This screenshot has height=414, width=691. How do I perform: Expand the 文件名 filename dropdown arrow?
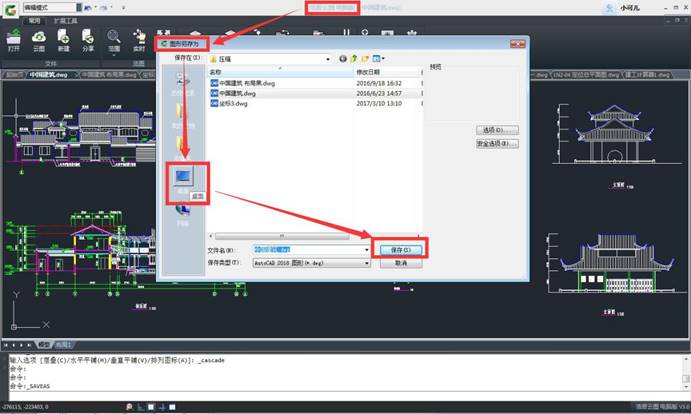365,249
